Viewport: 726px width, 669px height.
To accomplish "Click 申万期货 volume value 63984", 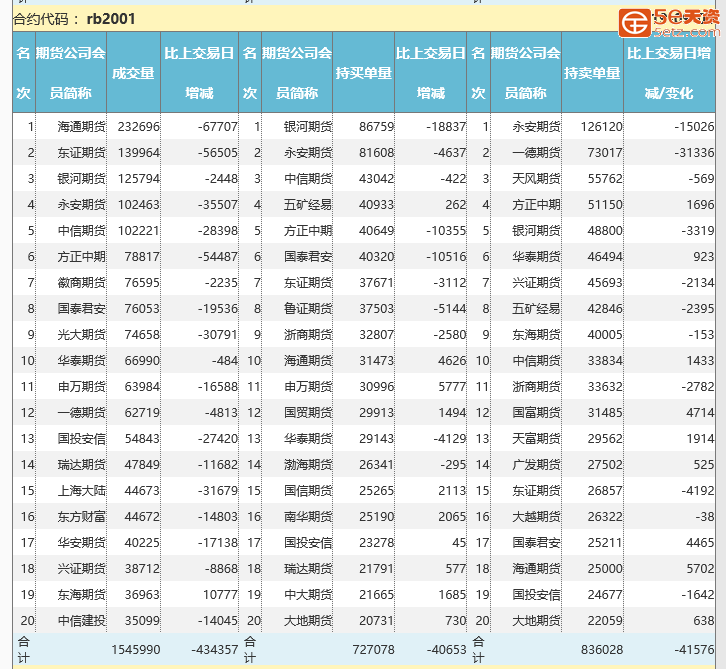I will (142, 386).
